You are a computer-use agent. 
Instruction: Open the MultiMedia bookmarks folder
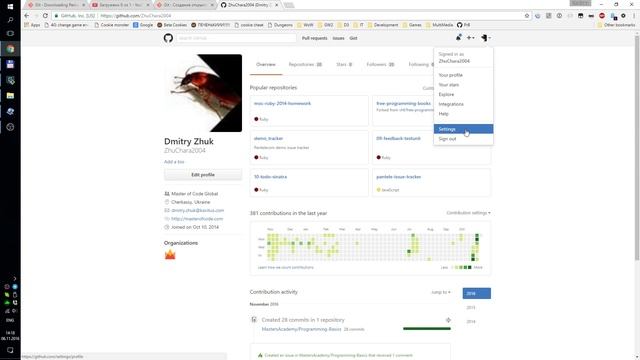coord(439,25)
